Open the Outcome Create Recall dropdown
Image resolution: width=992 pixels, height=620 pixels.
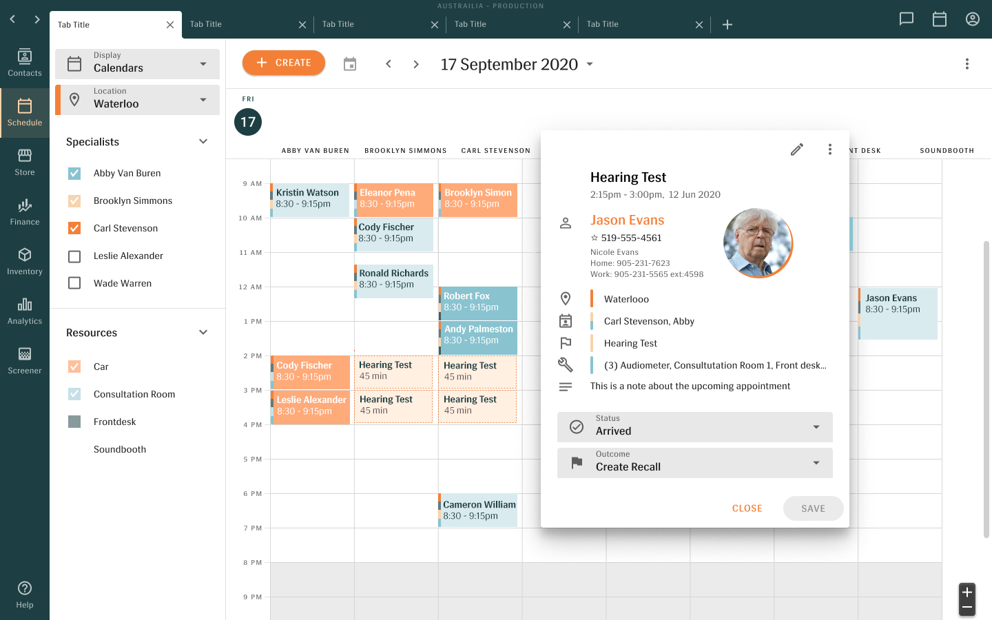click(x=695, y=462)
